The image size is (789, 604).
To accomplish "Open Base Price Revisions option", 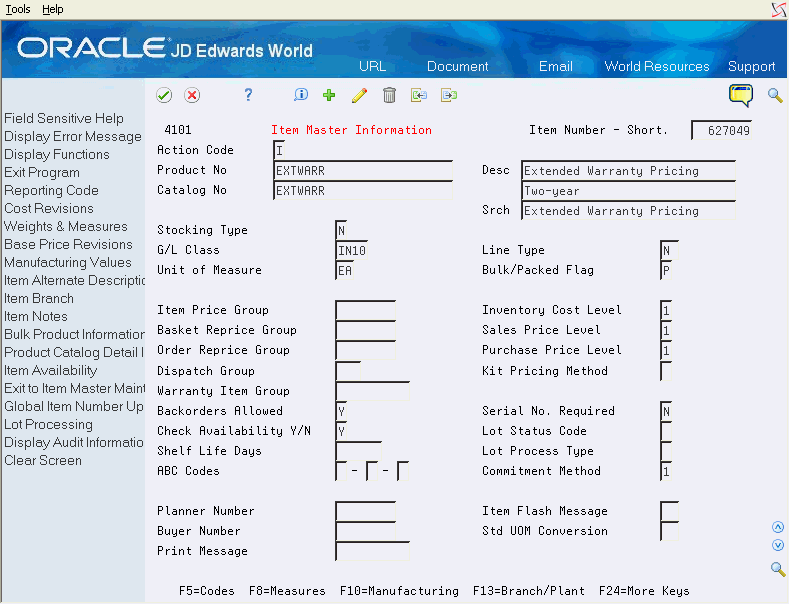I will tap(68, 245).
